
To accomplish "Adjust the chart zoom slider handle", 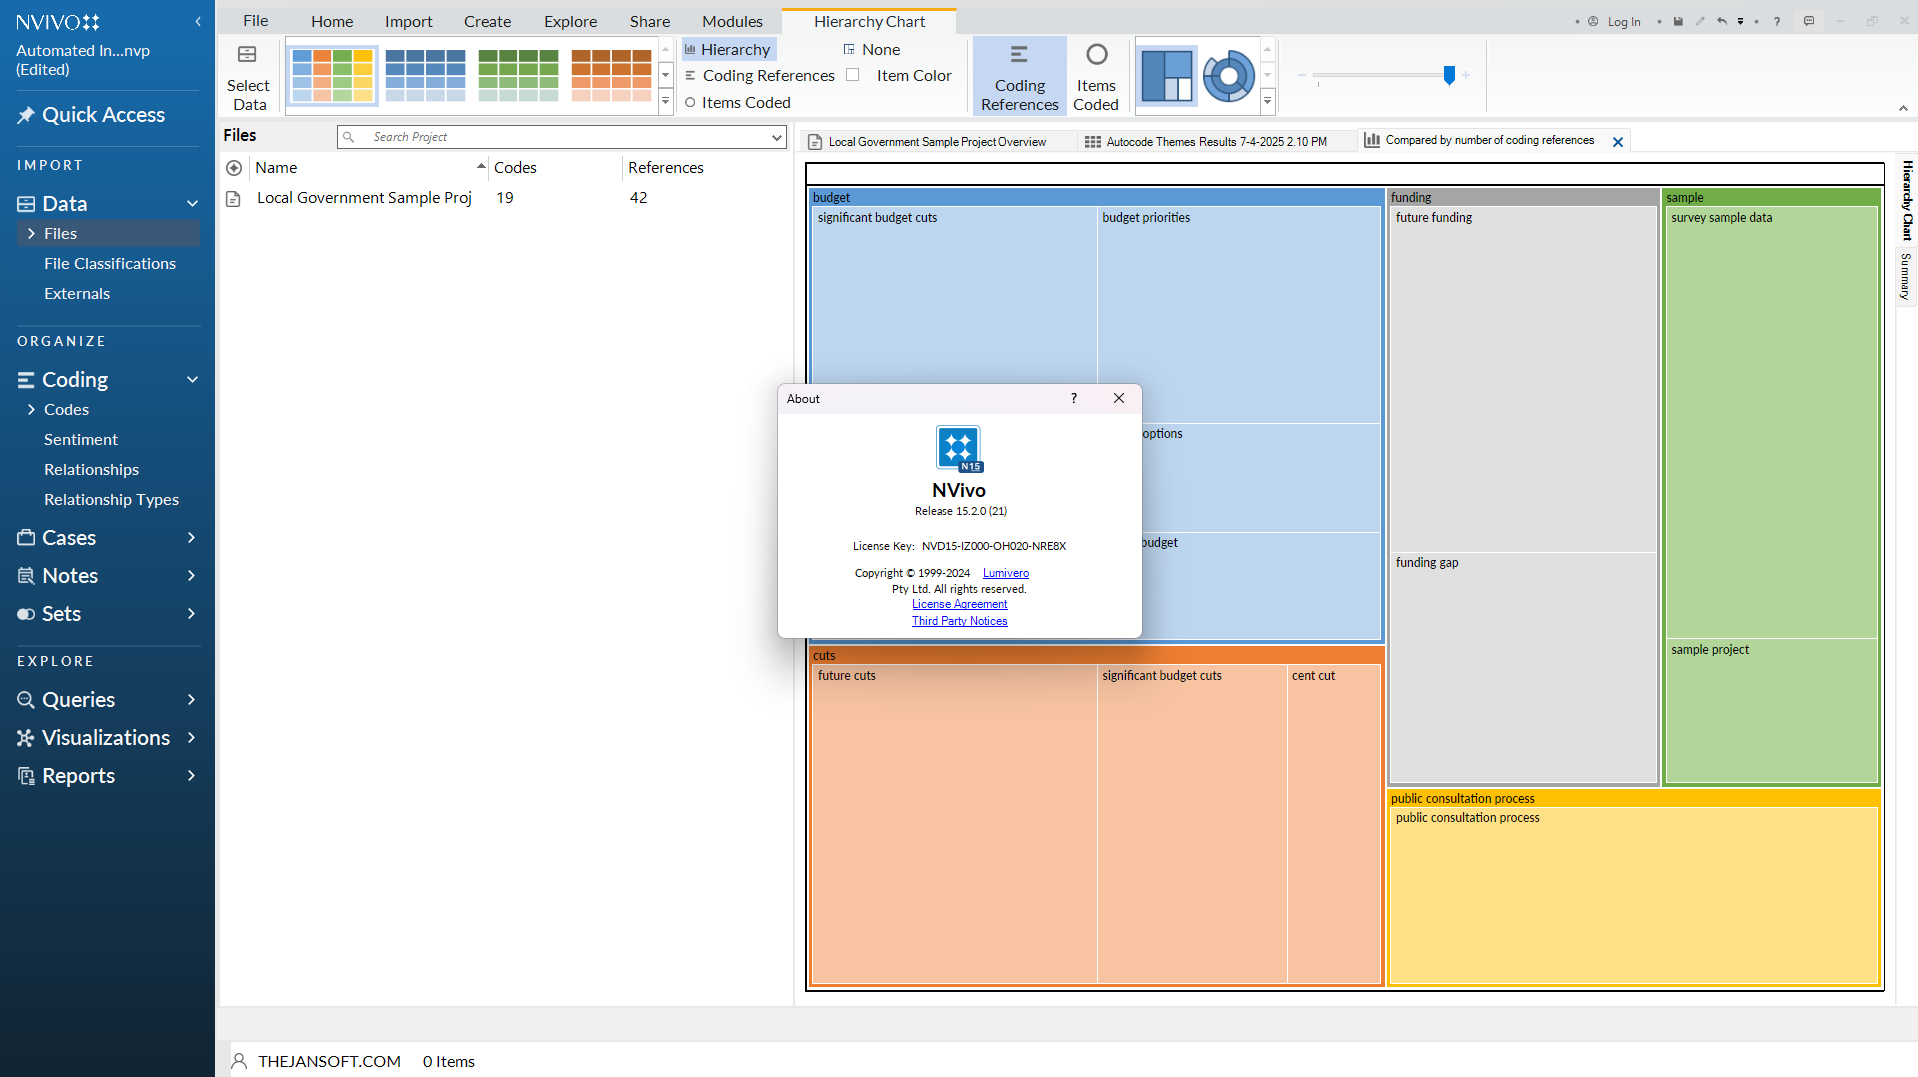I will pos(1449,75).
